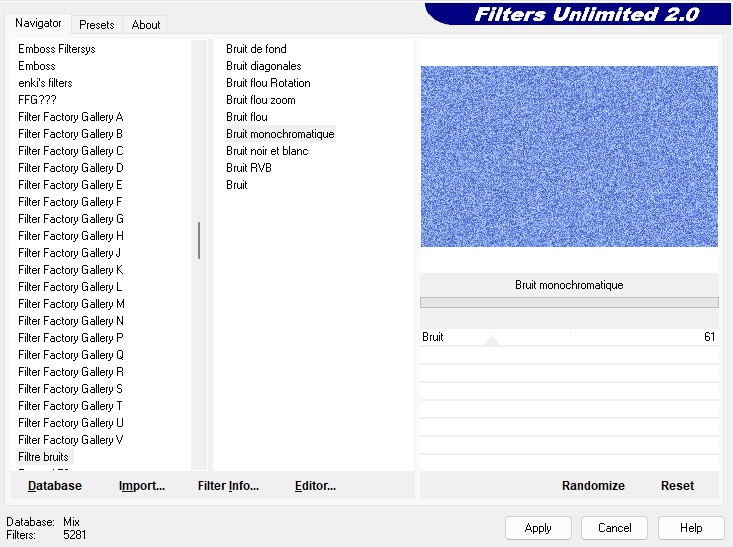
Task: Select Filter Factory Gallery G
Action: [71, 219]
